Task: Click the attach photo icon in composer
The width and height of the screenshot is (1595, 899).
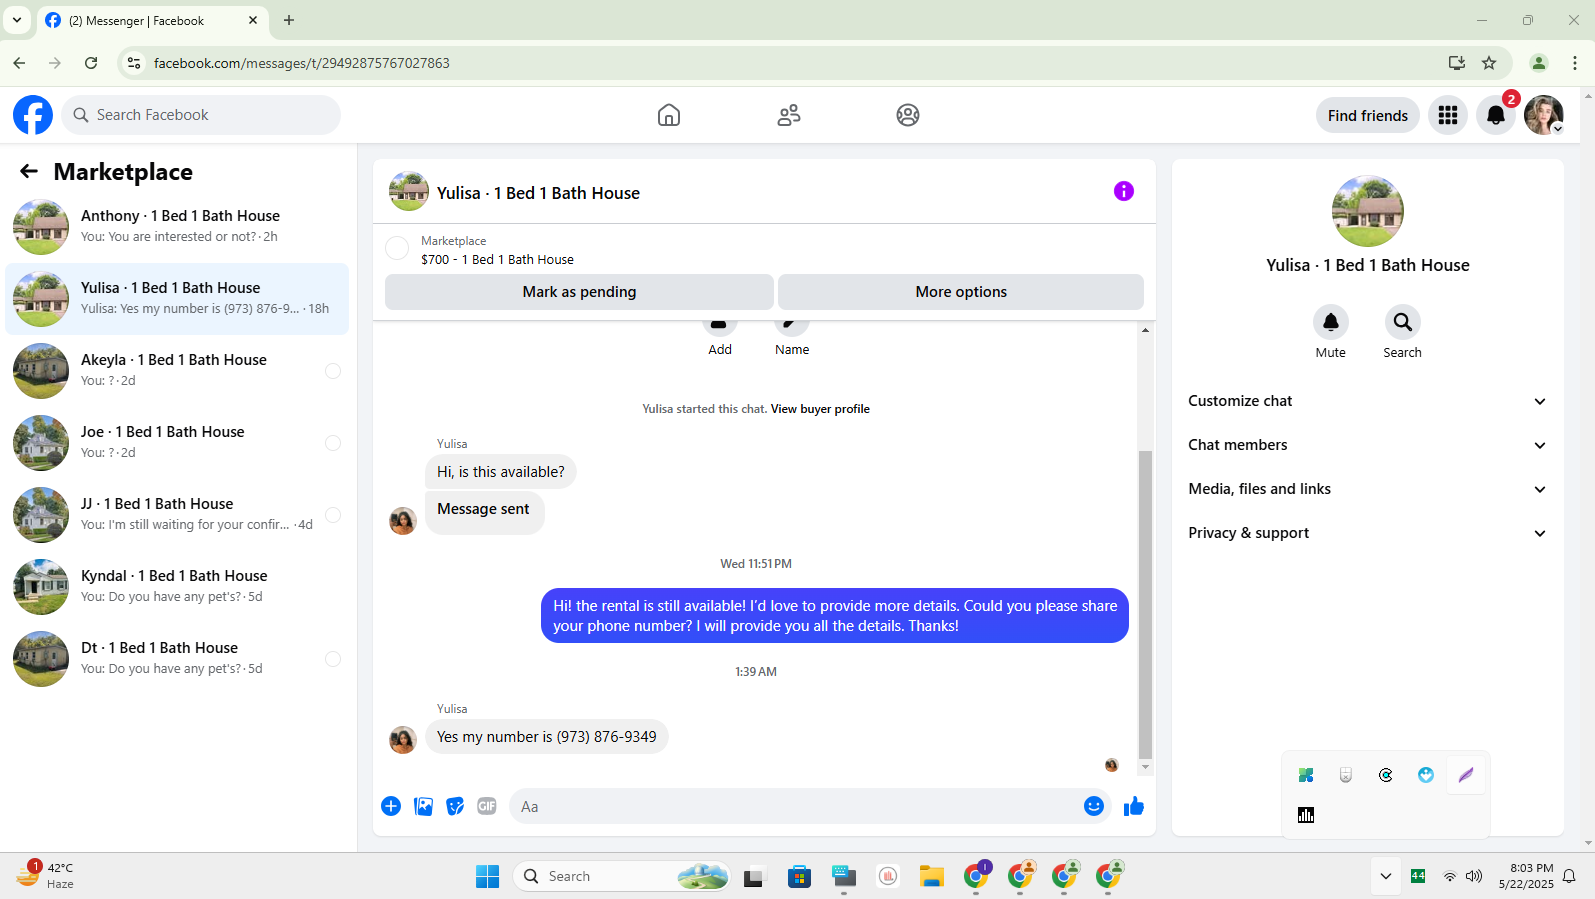Action: point(424,806)
